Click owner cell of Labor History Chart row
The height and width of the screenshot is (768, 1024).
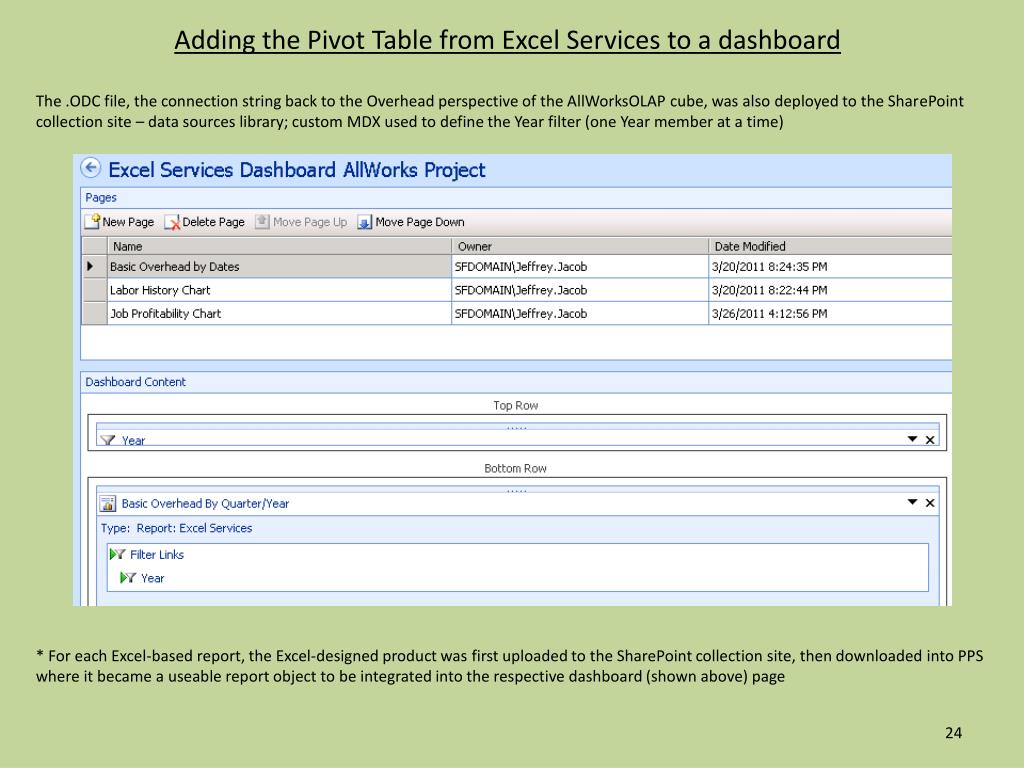click(580, 290)
